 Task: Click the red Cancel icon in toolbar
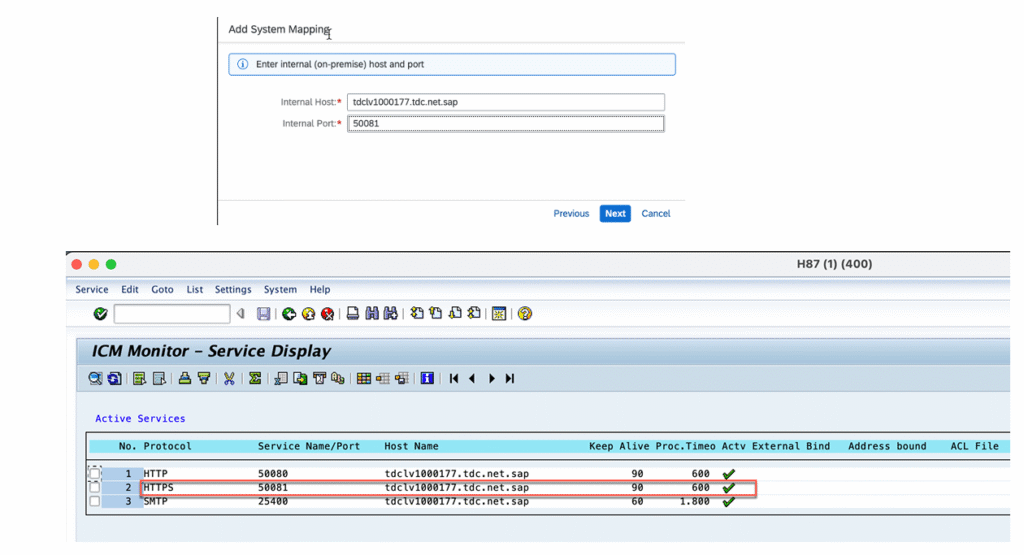coord(327,314)
